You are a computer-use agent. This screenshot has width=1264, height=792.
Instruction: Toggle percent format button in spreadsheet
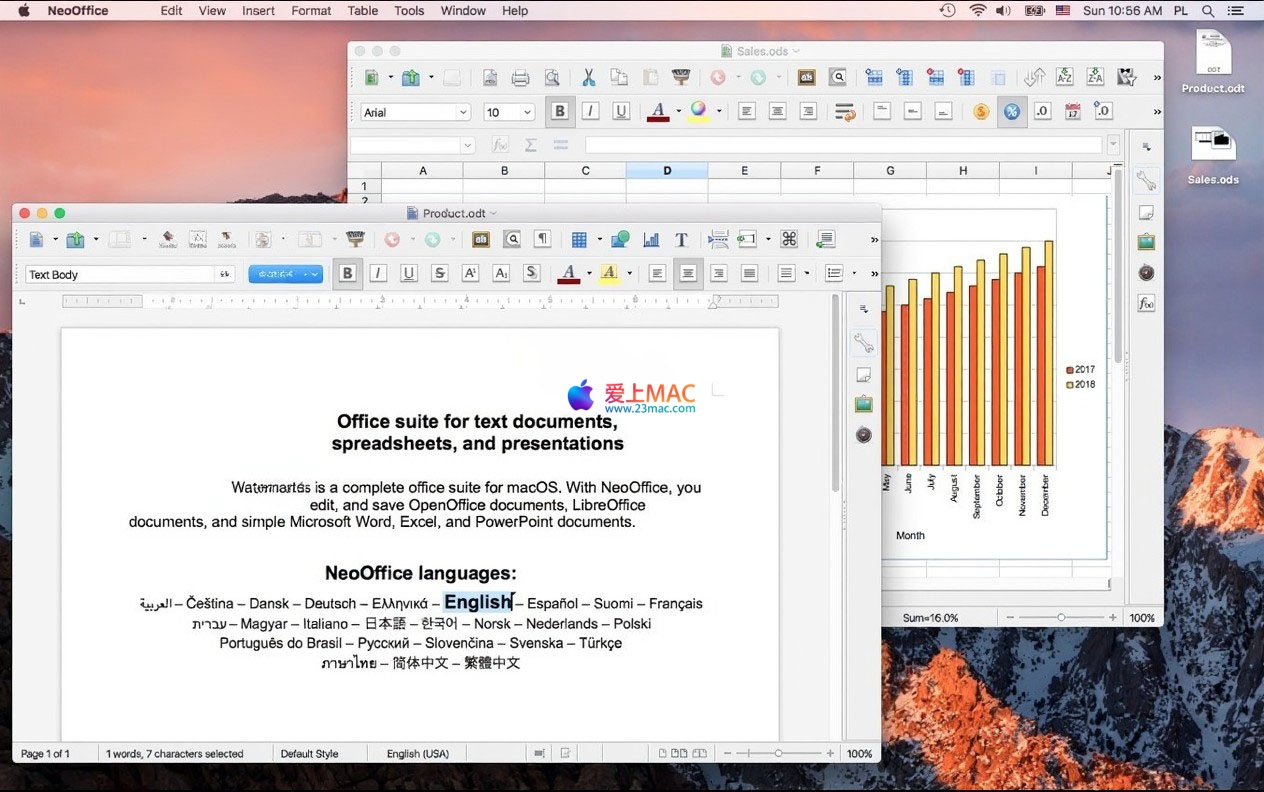click(1012, 112)
